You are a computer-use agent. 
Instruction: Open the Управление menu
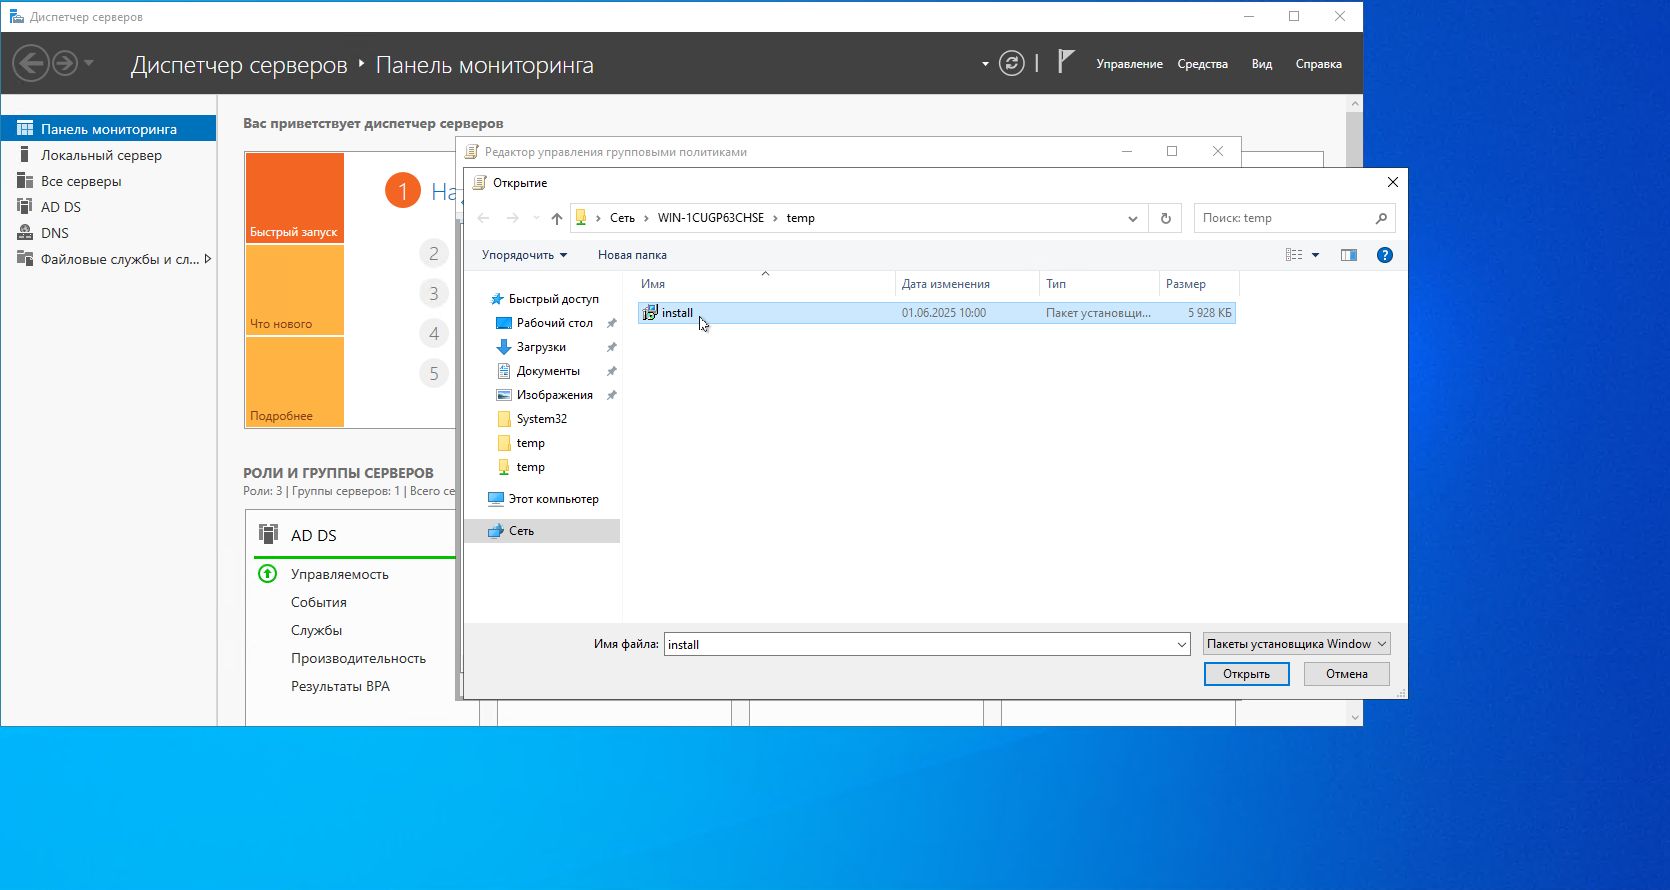tap(1129, 64)
